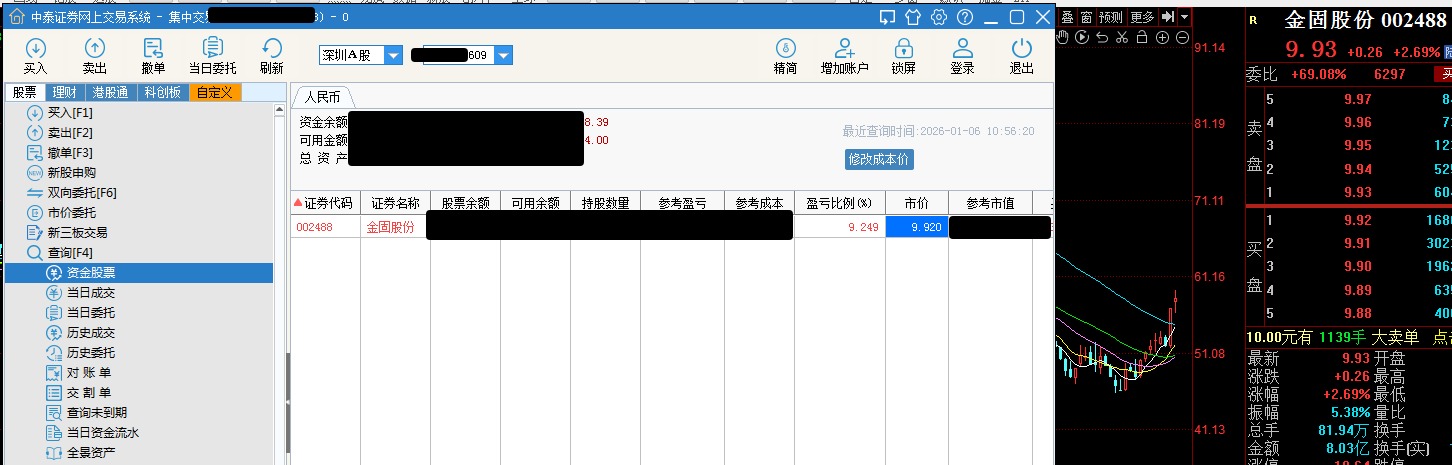Open the settings gear icon in title bar
Viewport: 1452px width, 465px height.
coord(939,17)
